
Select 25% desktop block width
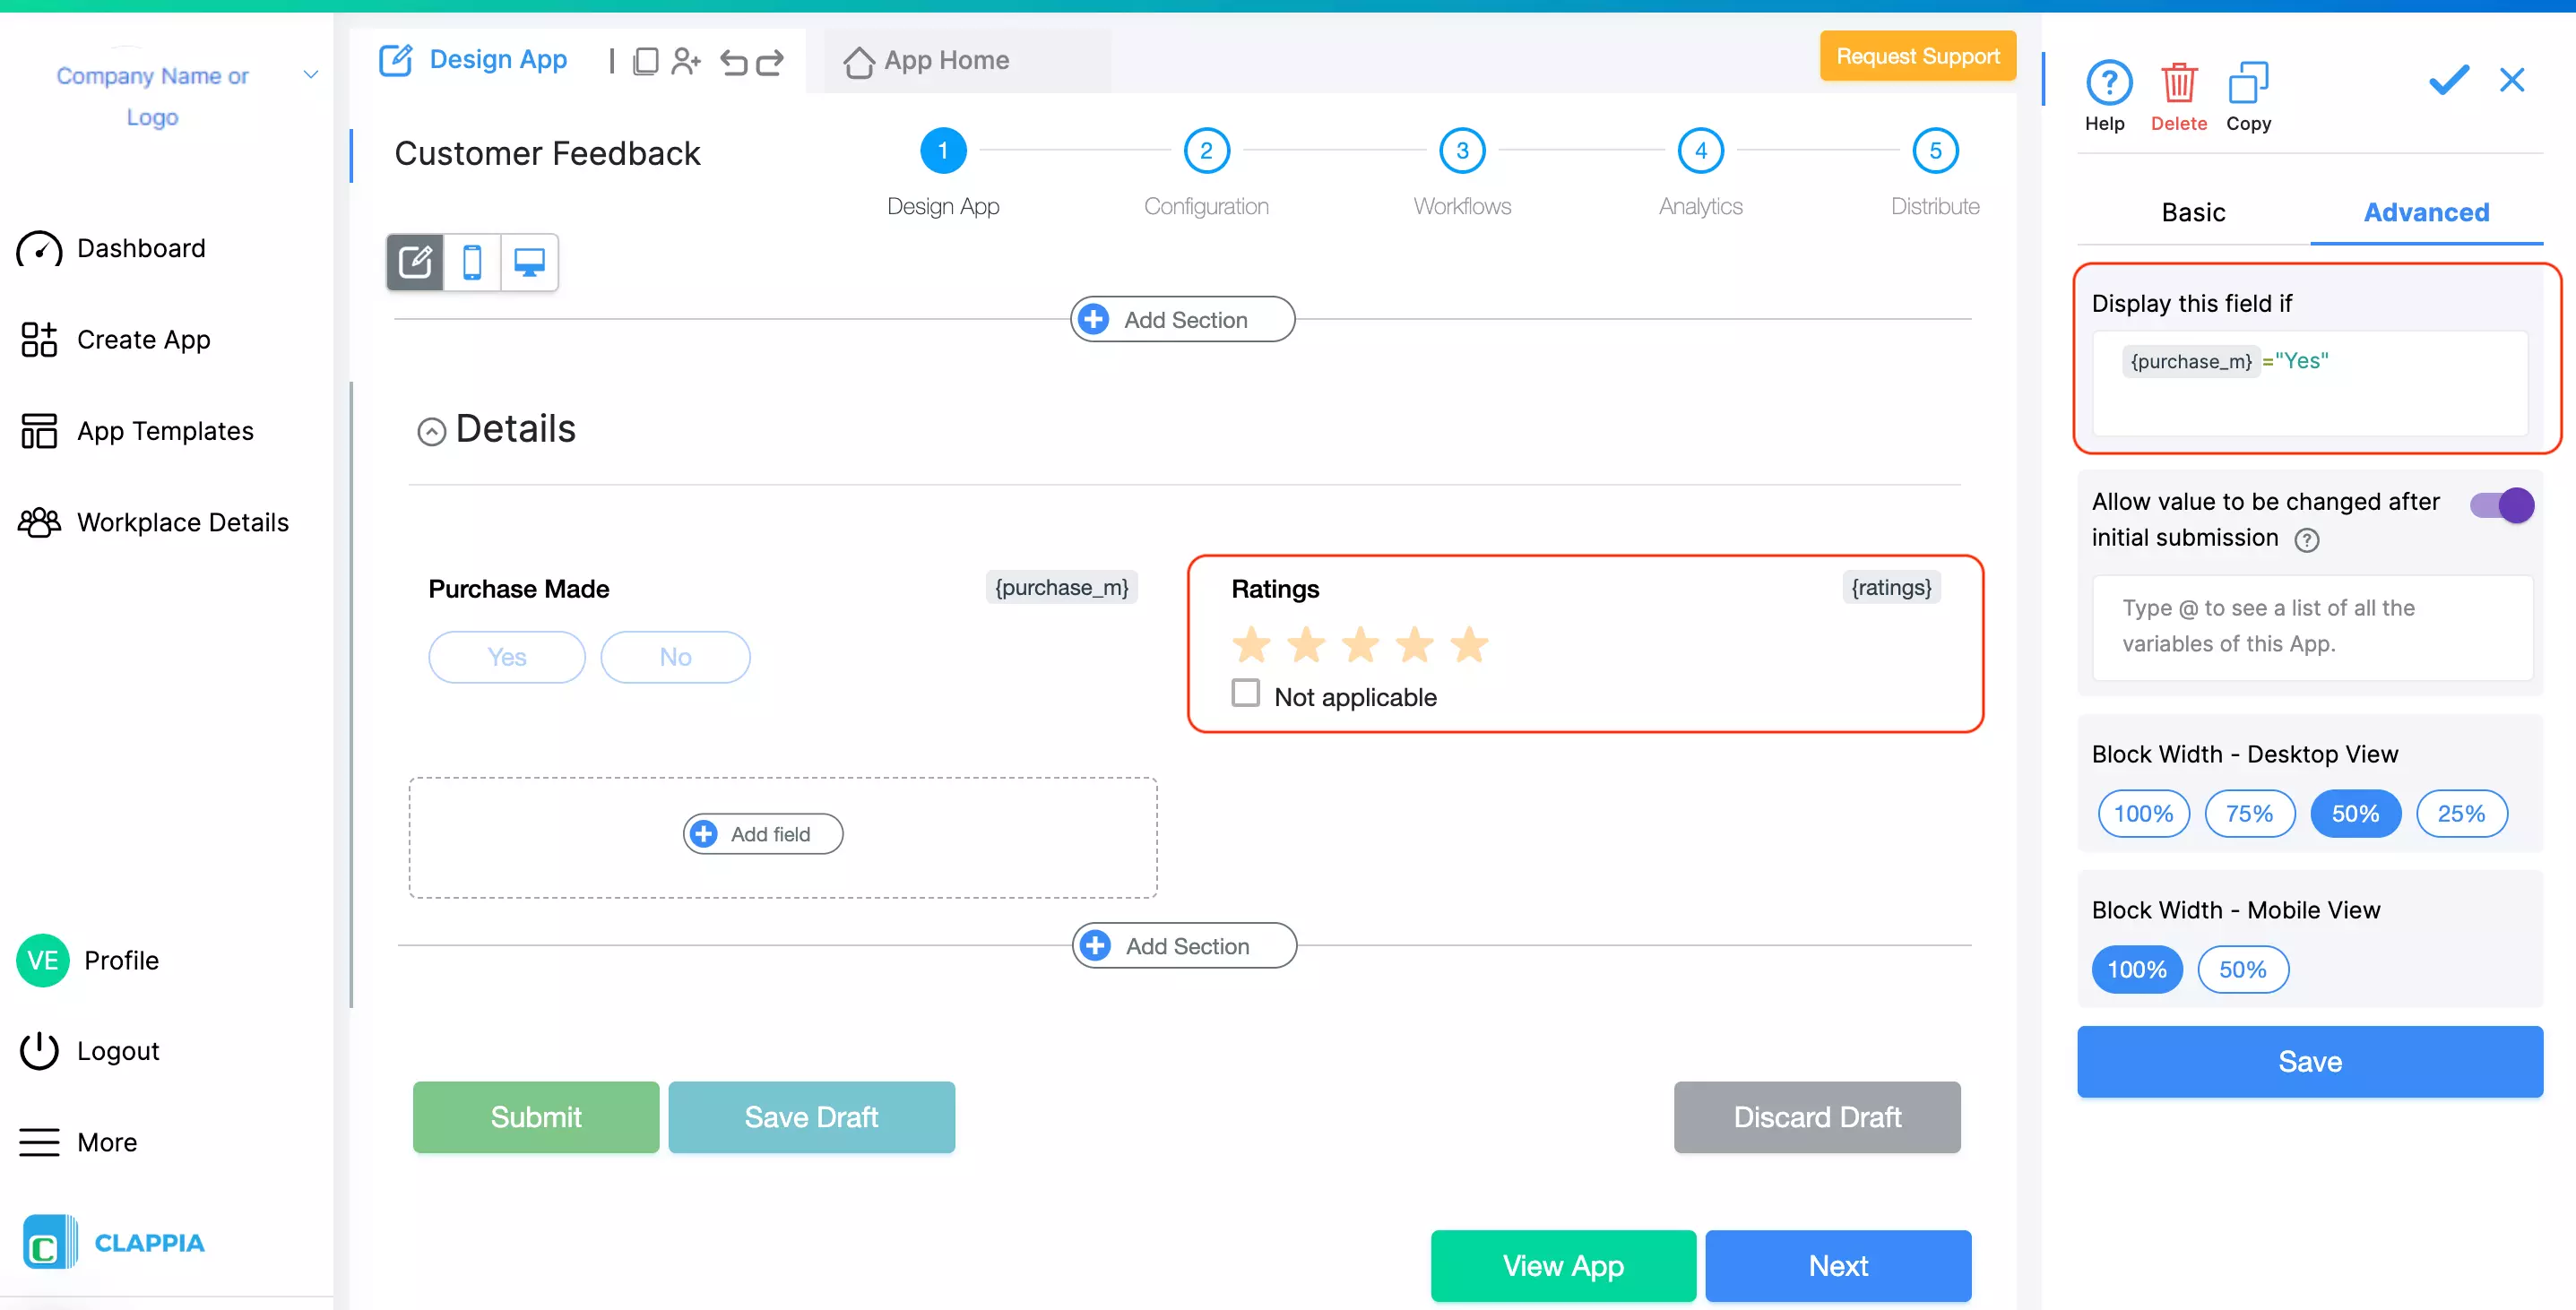(2460, 814)
